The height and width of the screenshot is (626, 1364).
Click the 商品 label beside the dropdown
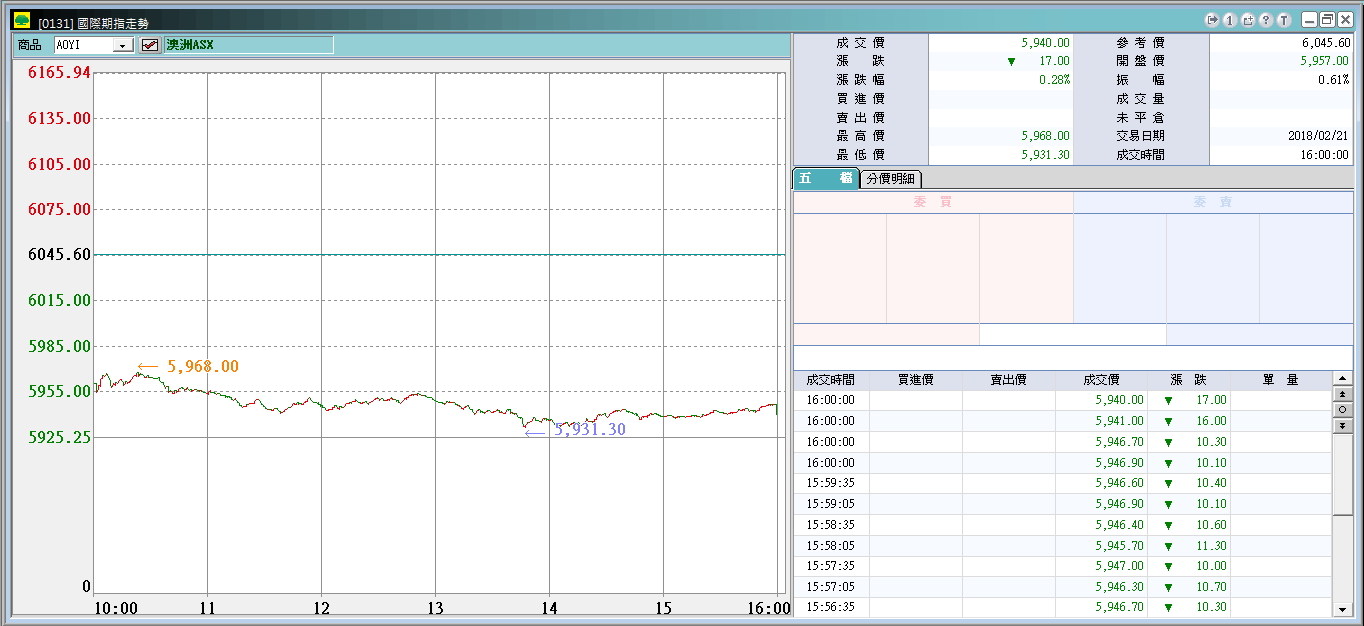(30, 45)
